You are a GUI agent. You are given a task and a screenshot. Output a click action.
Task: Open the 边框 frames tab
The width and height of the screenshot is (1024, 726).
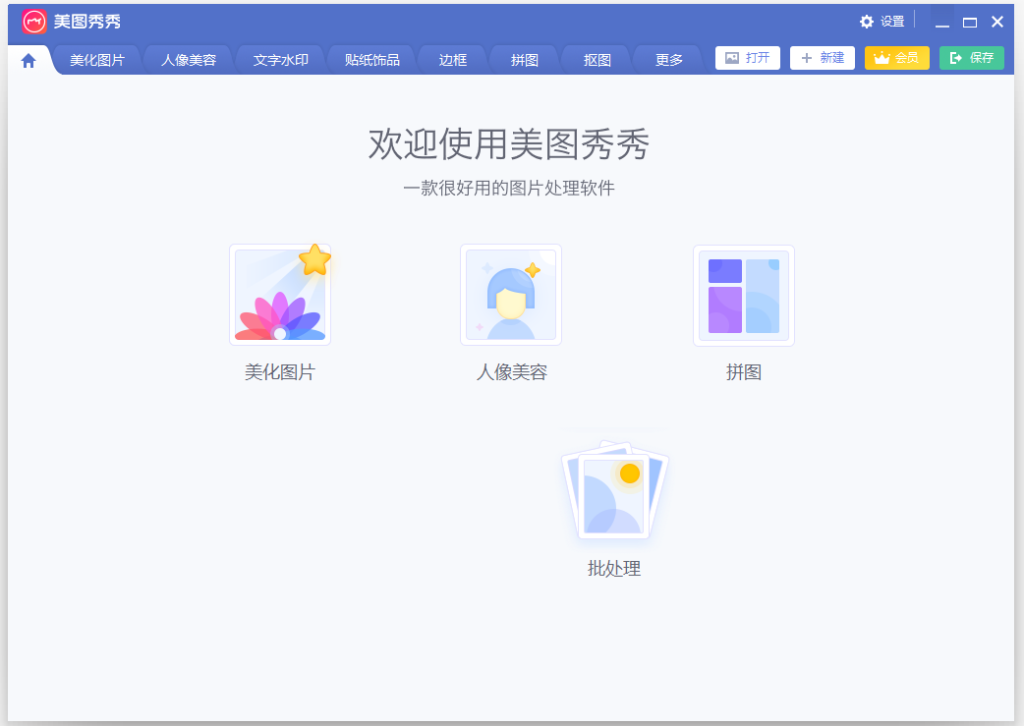452,58
